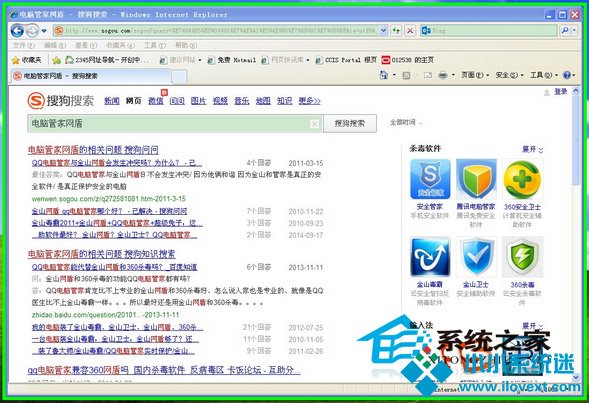Switch to the 新闻 search category
Viewport: 589px width, 403px height.
pos(112,101)
